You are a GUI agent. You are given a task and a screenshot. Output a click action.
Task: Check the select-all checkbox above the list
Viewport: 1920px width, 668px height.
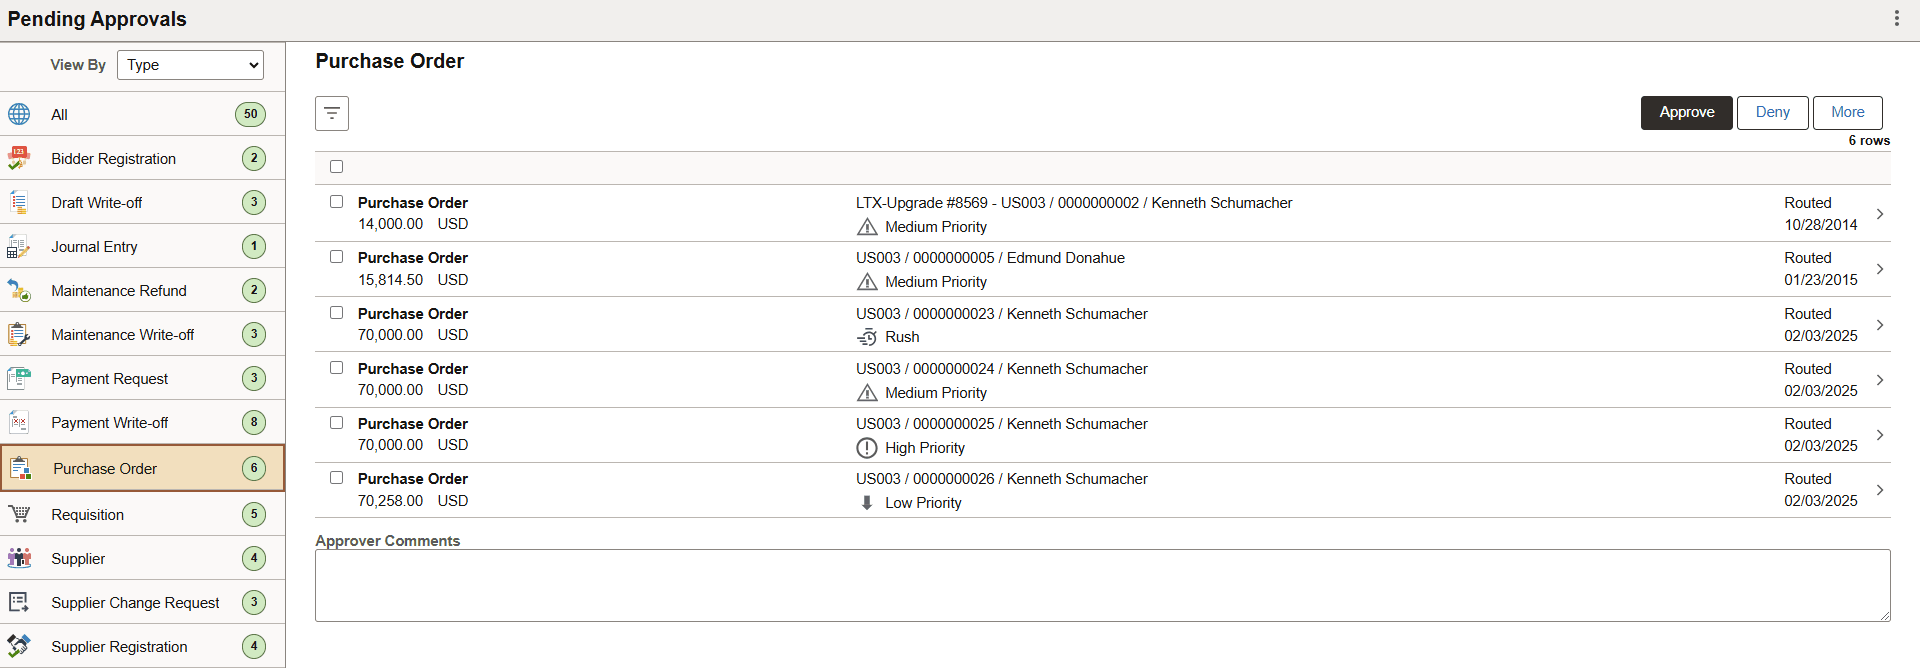coord(336,167)
